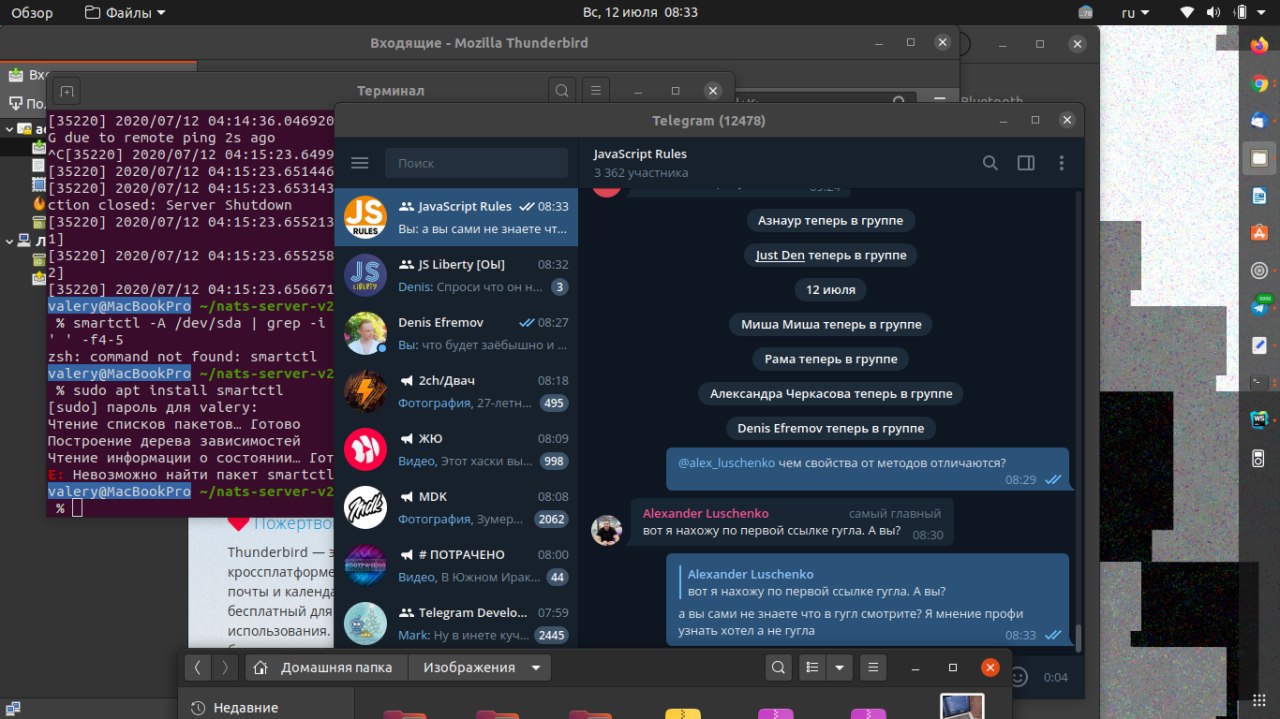Open the # ПОТРАЧЕНО channel
Screen dimensions: 1280x719
pos(456,565)
